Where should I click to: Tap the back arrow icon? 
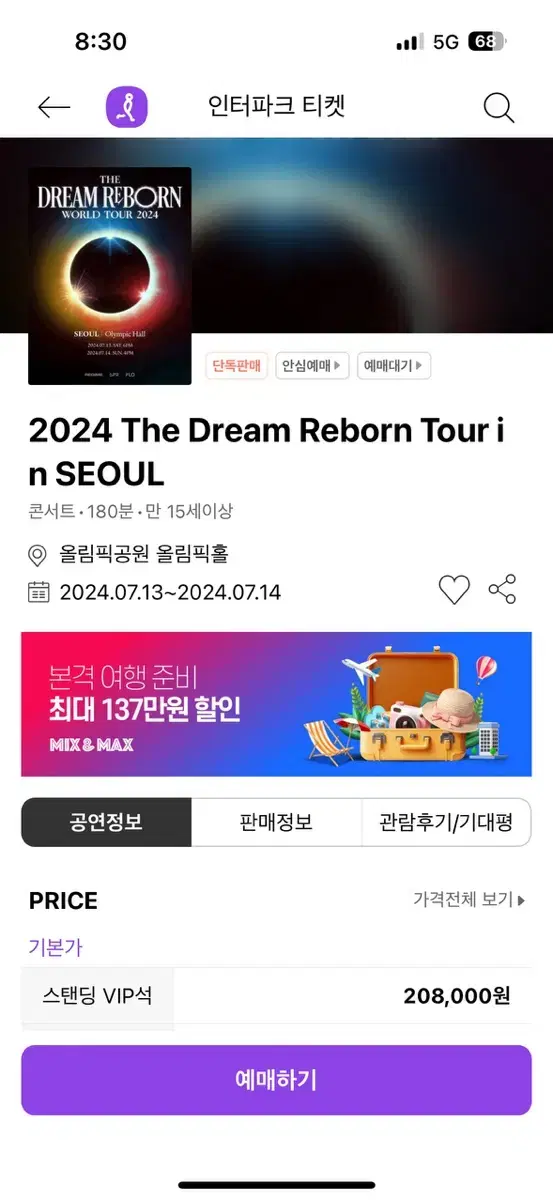click(54, 107)
